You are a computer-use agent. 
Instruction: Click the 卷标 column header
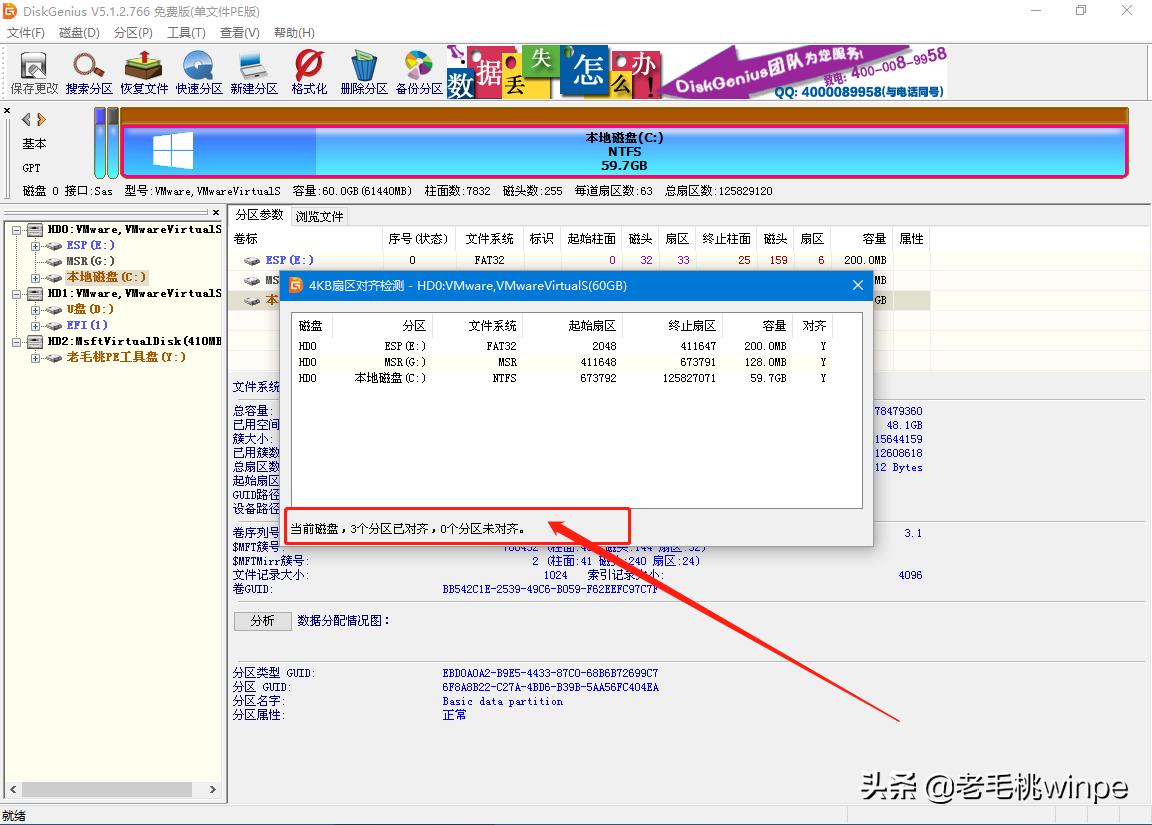tap(307, 239)
